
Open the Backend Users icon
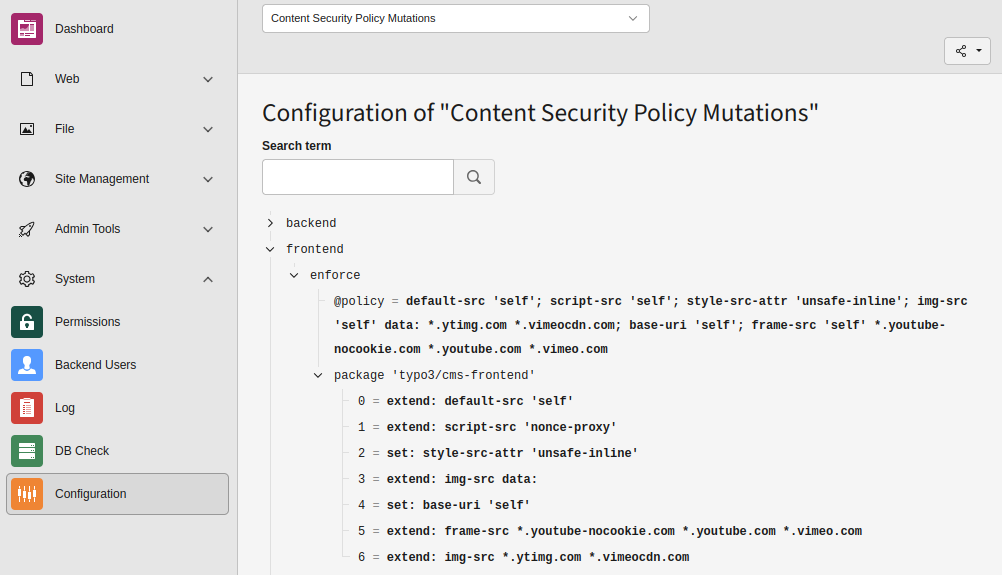[x=27, y=365]
